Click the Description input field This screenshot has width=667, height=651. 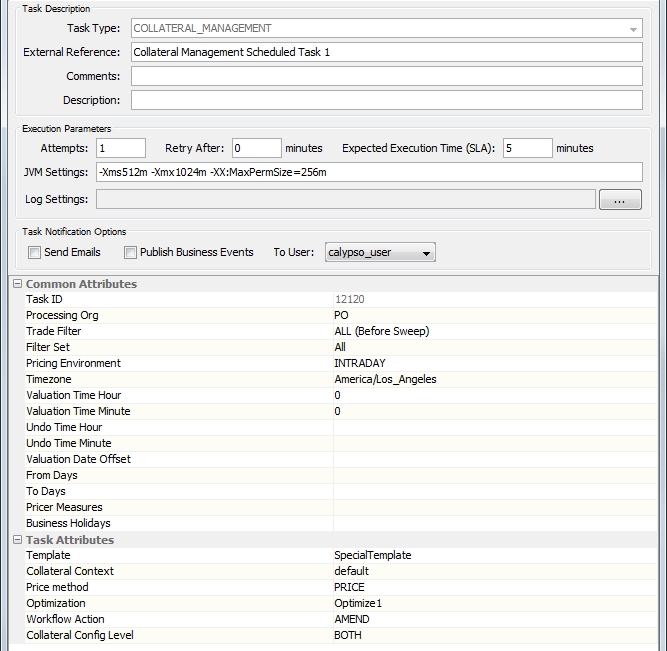tap(386, 100)
